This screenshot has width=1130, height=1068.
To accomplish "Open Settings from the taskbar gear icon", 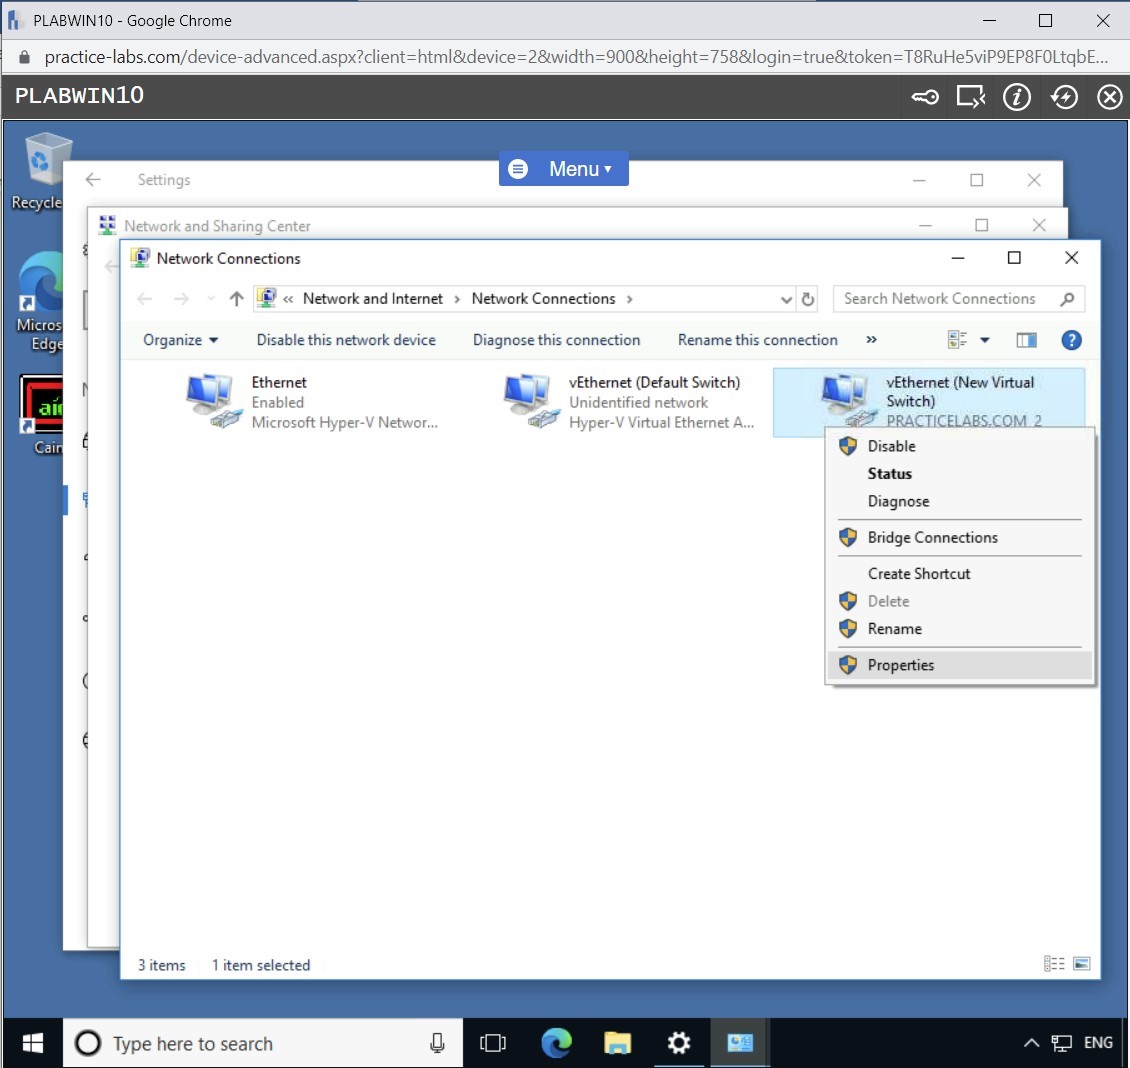I will (679, 1042).
